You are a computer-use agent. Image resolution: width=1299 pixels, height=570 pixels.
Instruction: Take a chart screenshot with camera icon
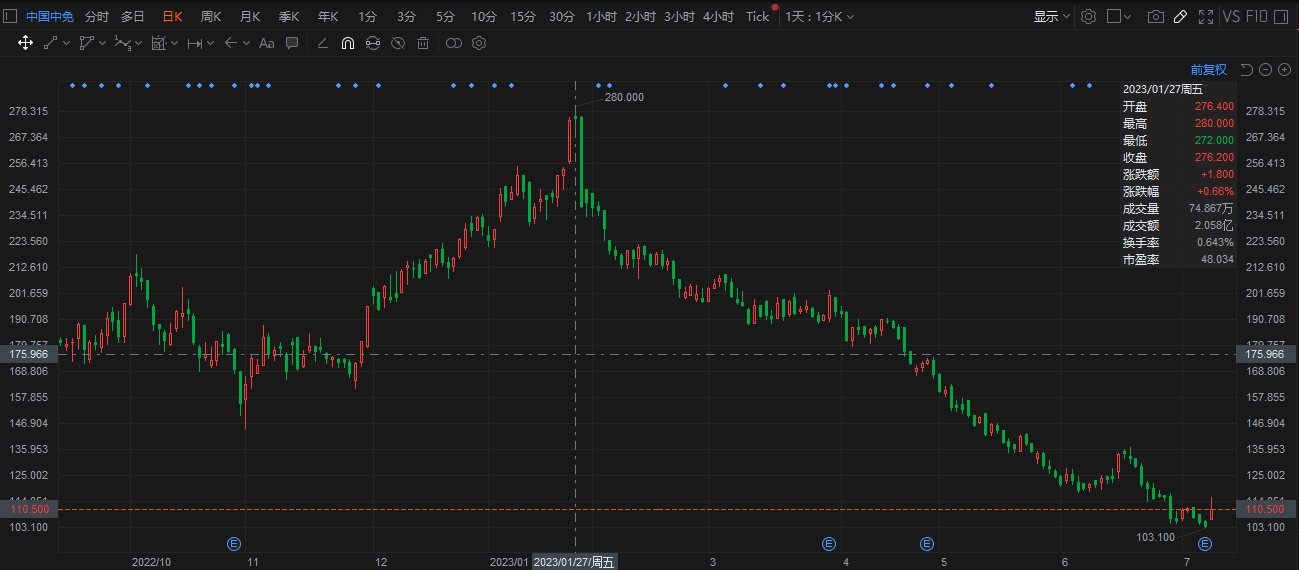point(1155,17)
